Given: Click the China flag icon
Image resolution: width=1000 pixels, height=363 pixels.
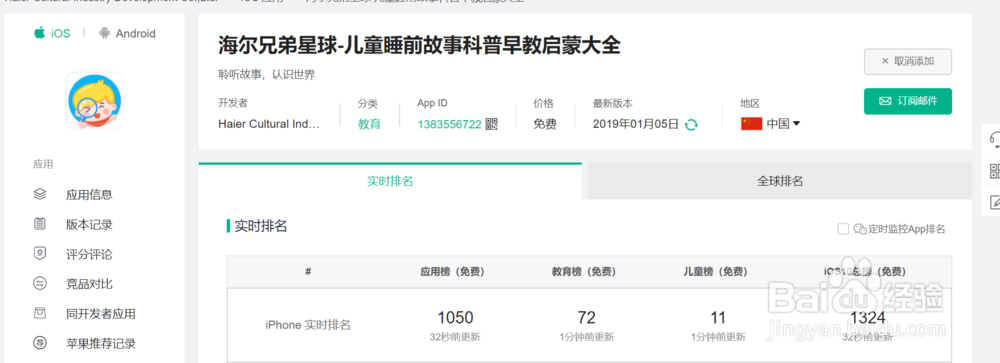Looking at the screenshot, I should 751,124.
